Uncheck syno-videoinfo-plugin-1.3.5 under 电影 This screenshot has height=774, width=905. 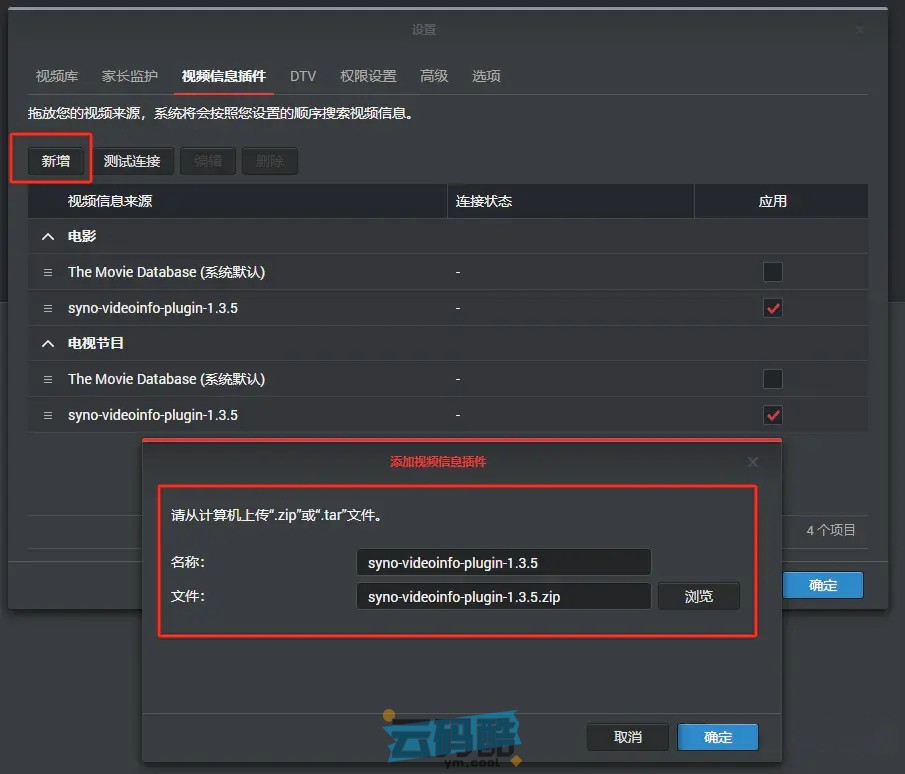[772, 308]
